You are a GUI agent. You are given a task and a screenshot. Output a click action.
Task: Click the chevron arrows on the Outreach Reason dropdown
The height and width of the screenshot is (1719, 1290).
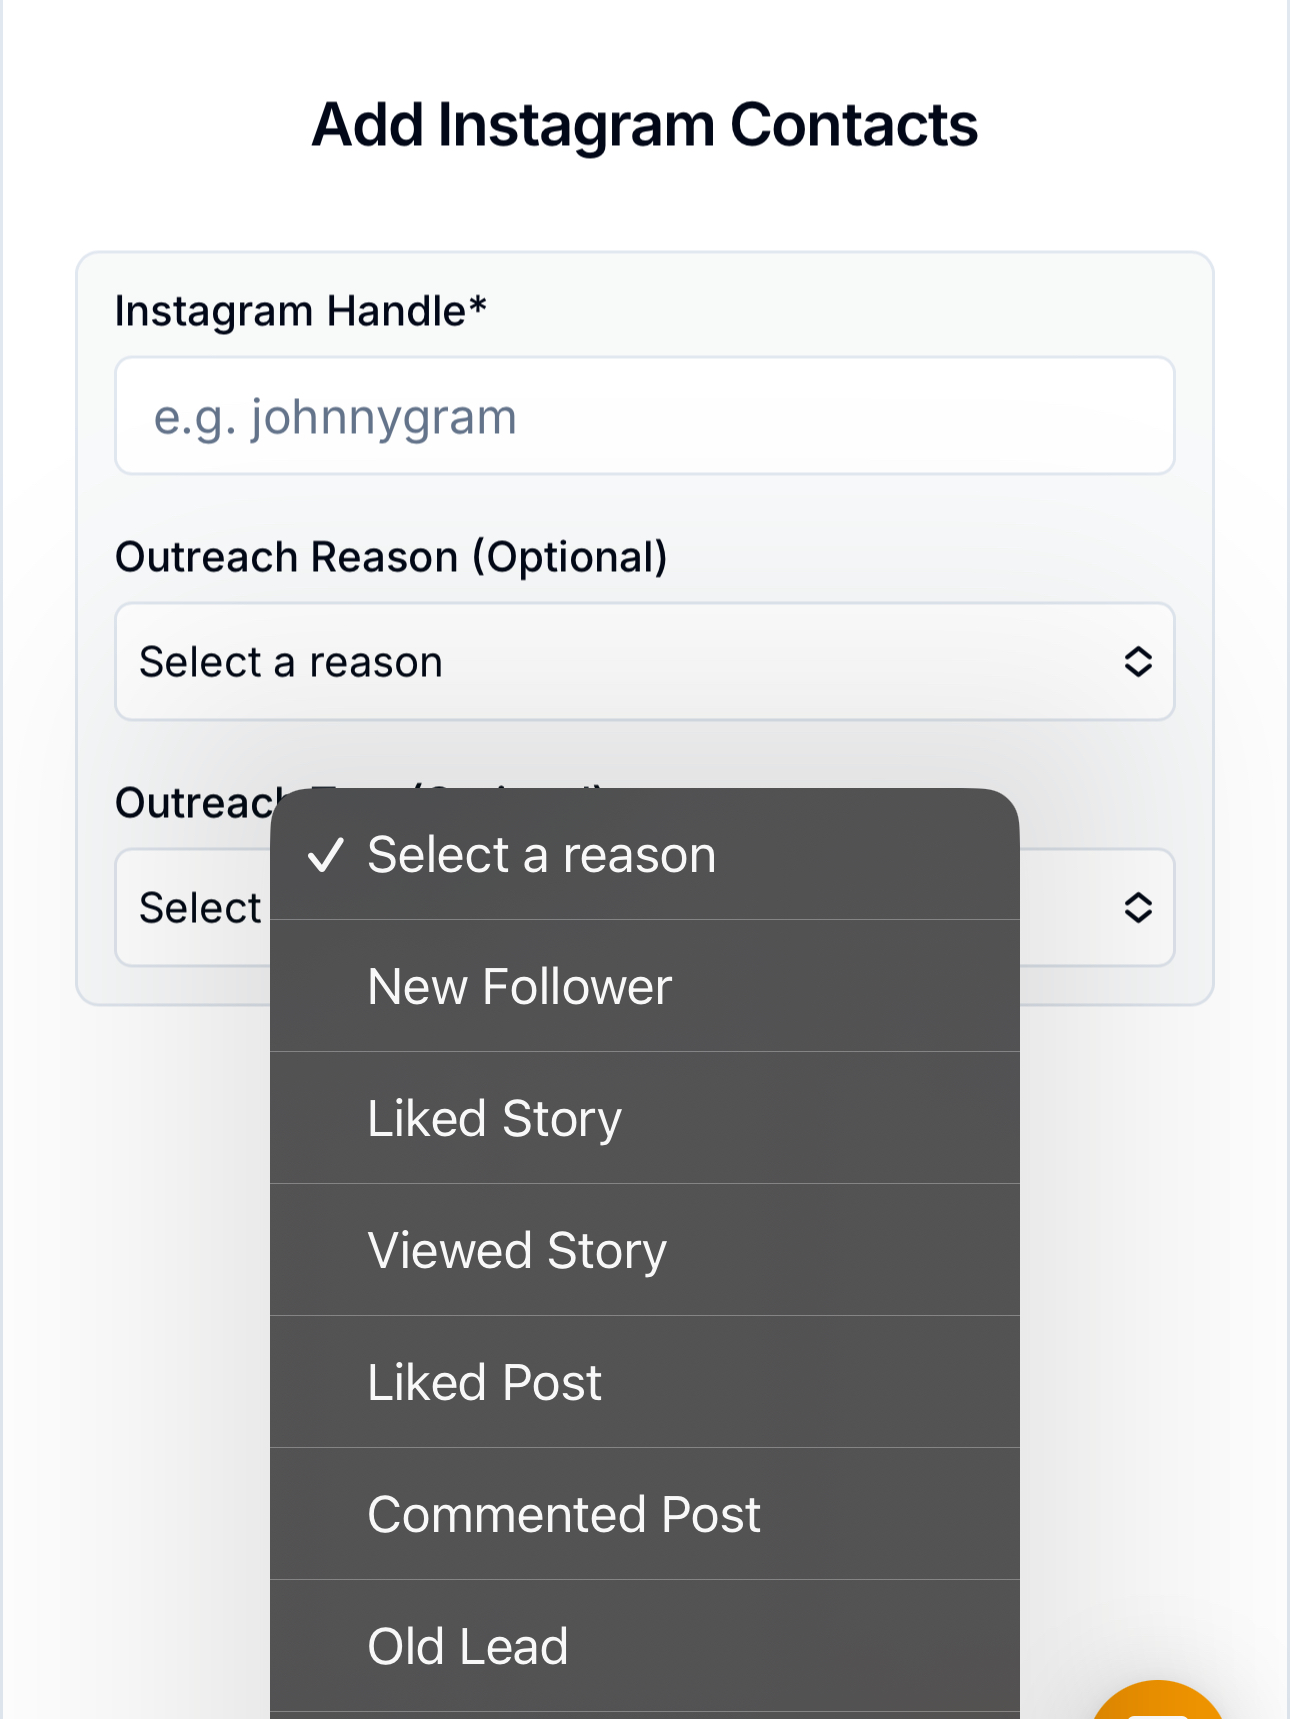coord(1138,662)
